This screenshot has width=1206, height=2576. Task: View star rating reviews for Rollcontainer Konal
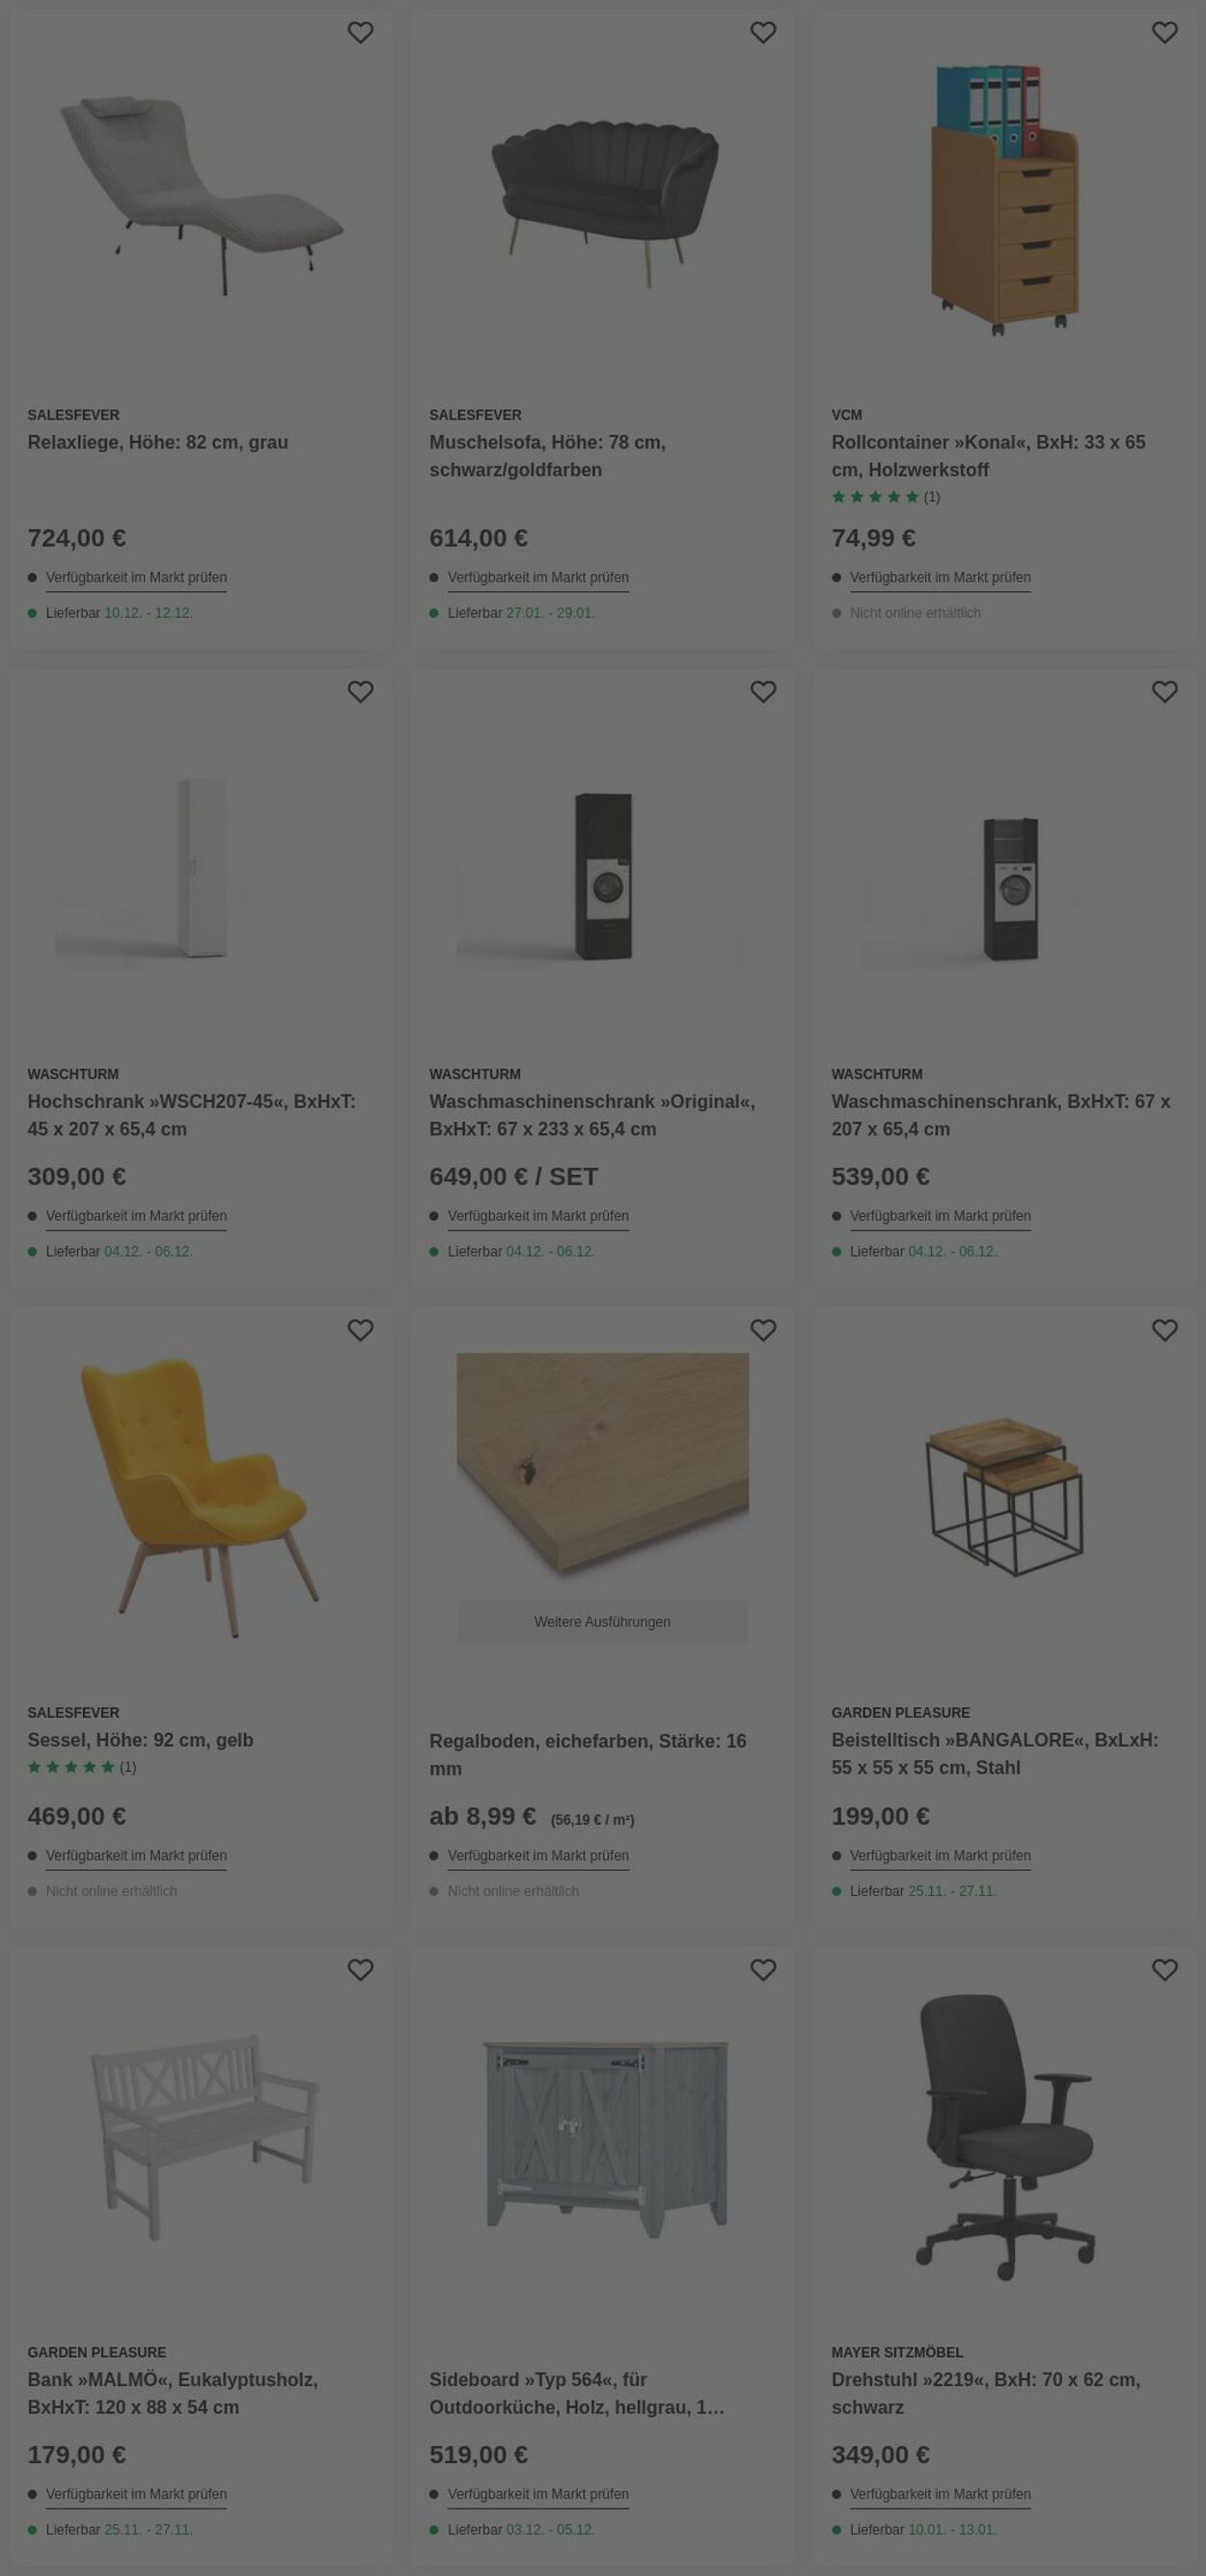pyautogui.click(x=885, y=497)
